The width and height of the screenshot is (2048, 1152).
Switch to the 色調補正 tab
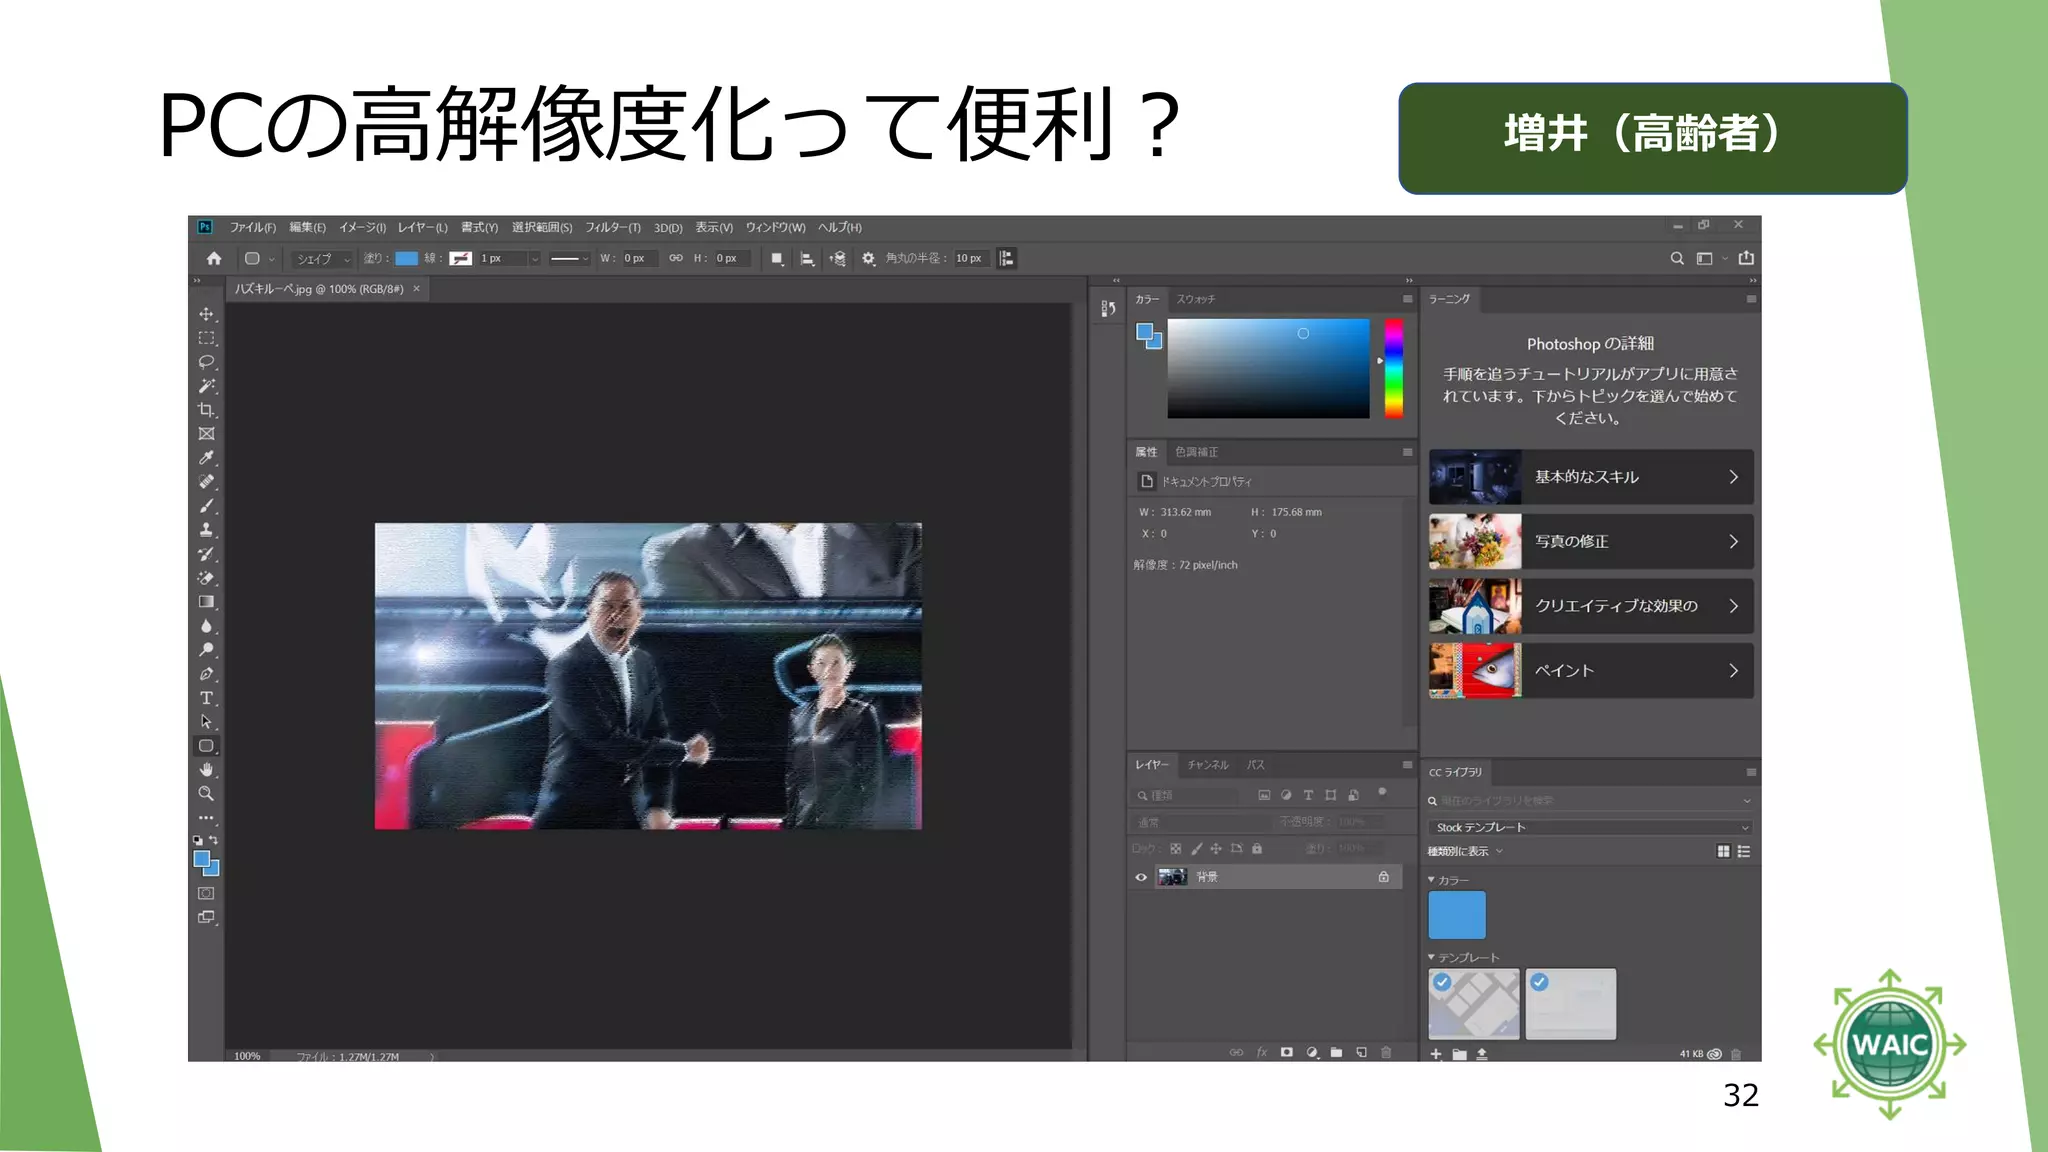pyautogui.click(x=1196, y=452)
